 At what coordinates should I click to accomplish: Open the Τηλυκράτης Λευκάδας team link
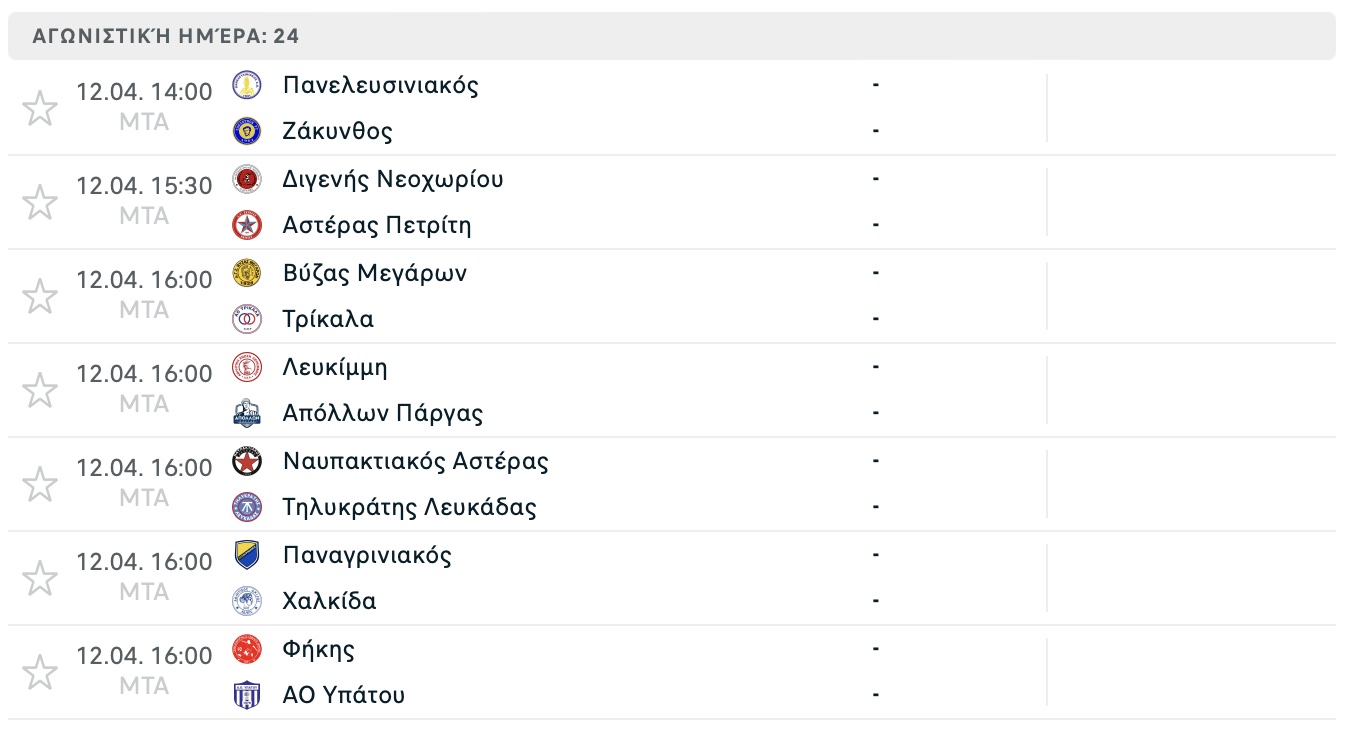(410, 507)
